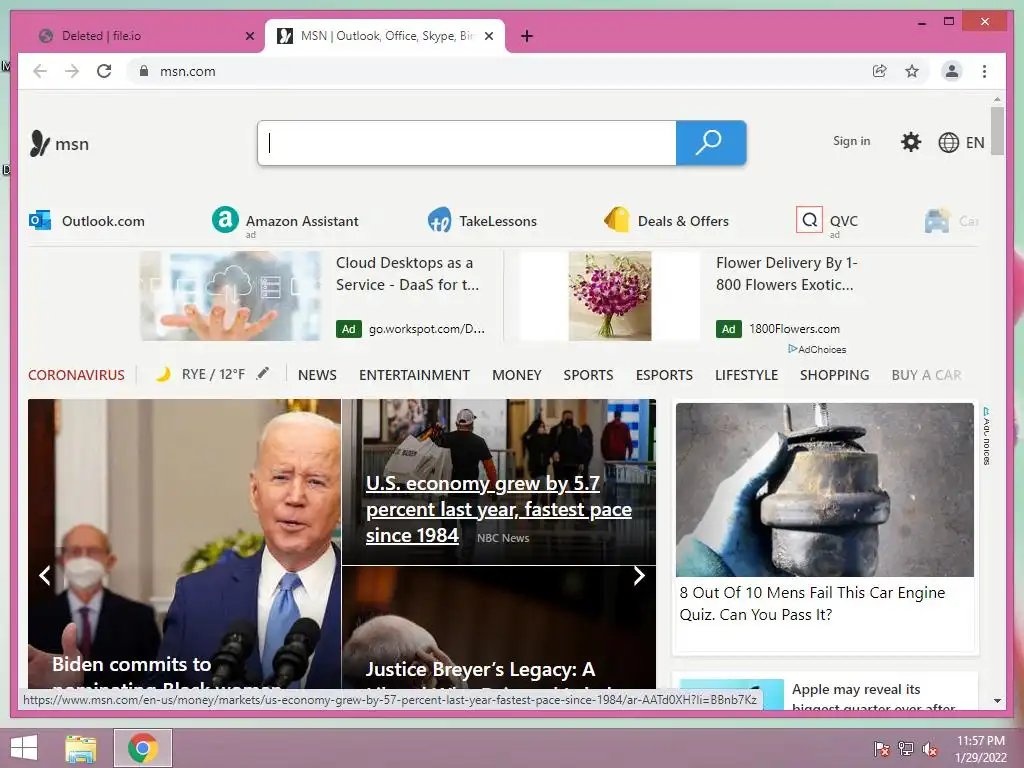Open the QVC shortcut
The width and height of the screenshot is (1024, 768).
tap(827, 221)
